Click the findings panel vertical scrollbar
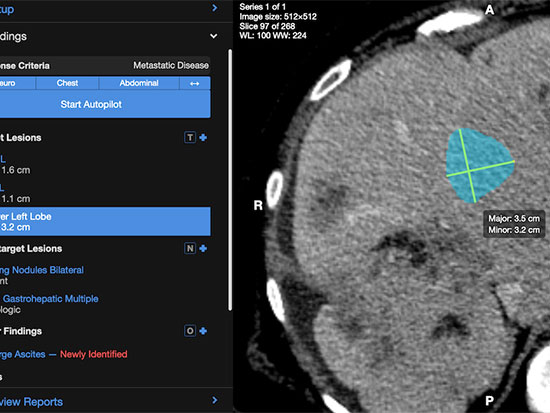The height and width of the screenshot is (413, 550). click(230, 180)
